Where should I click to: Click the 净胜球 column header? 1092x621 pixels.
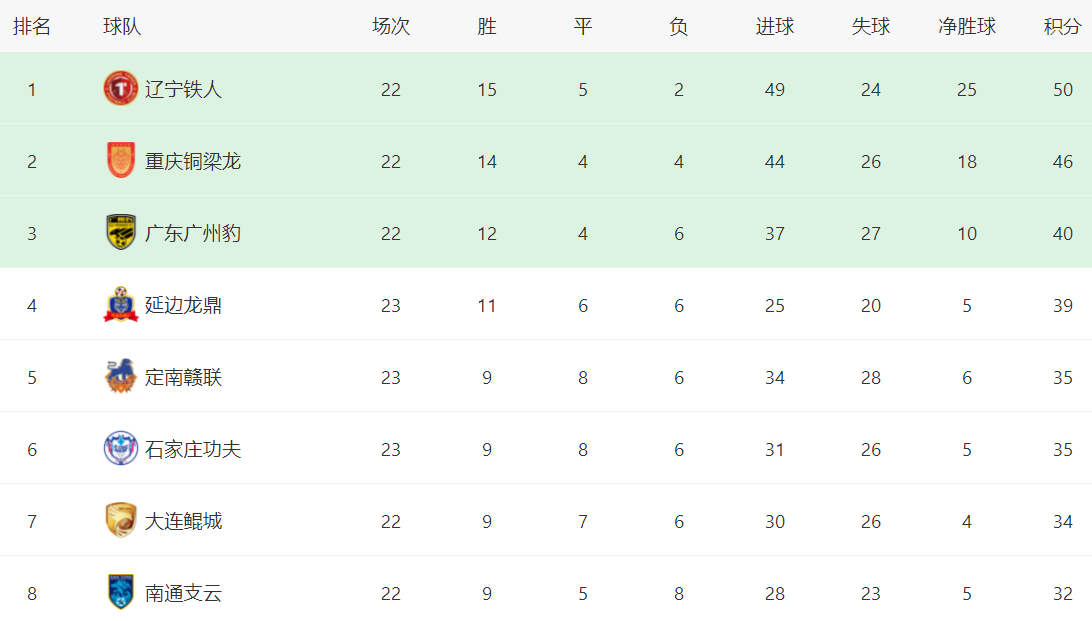(967, 26)
